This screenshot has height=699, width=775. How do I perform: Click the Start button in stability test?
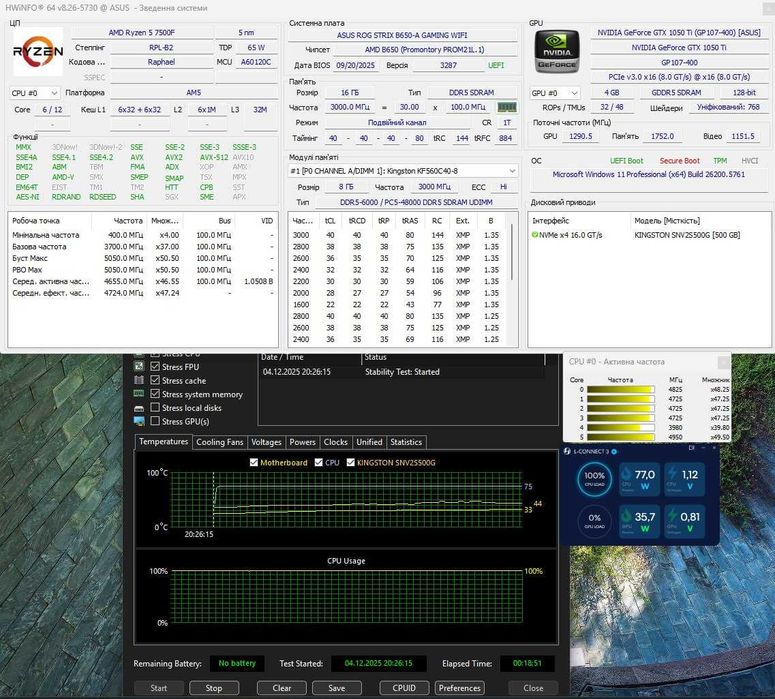159,688
